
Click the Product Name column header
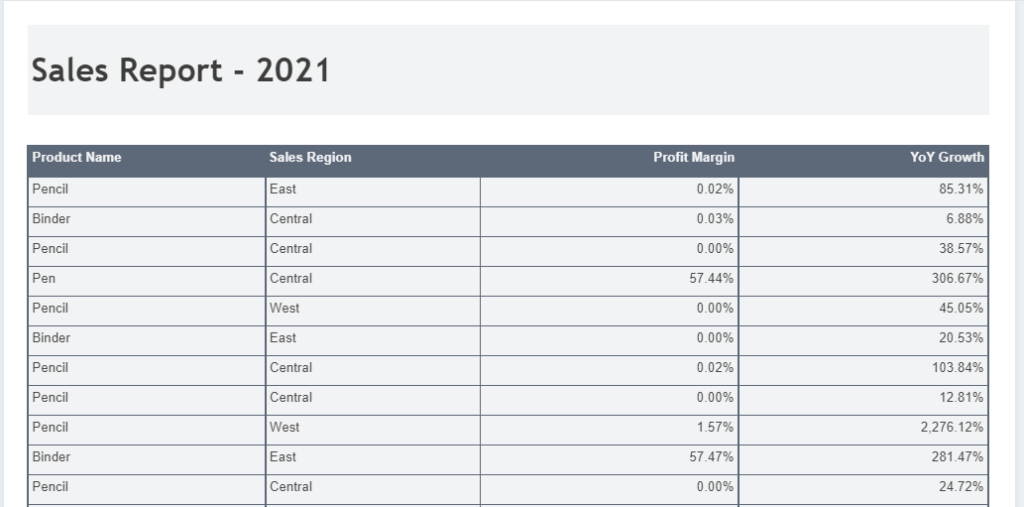click(77, 157)
